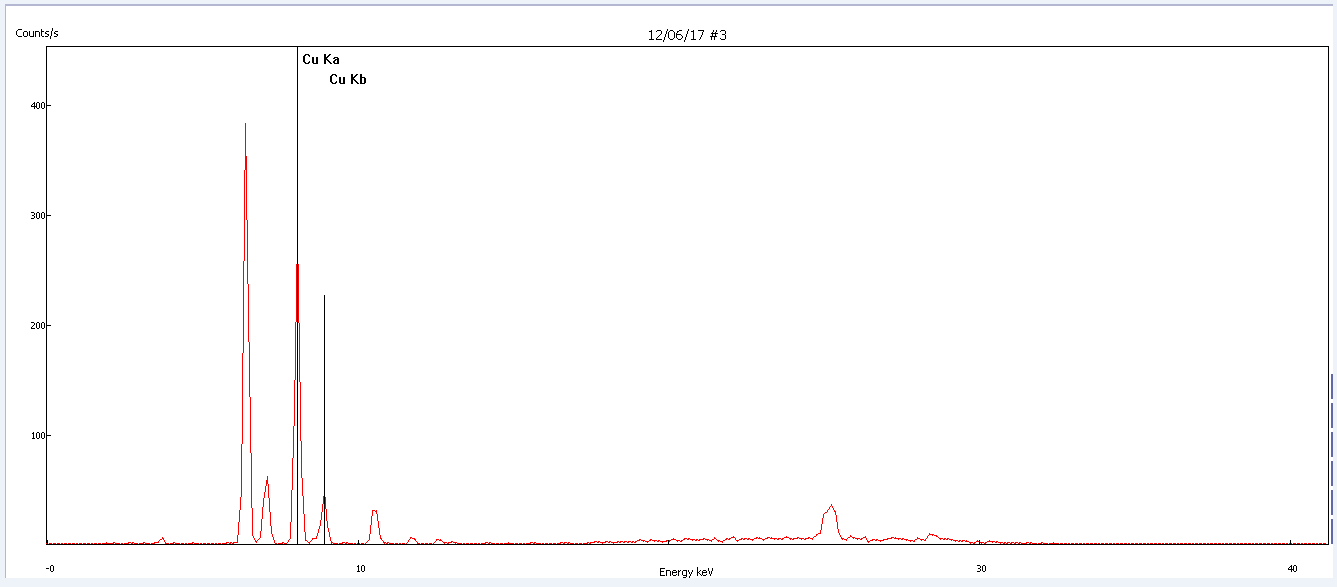Image resolution: width=1337 pixels, height=587 pixels.
Task: Click the Cu Ka line label
Action: point(321,60)
